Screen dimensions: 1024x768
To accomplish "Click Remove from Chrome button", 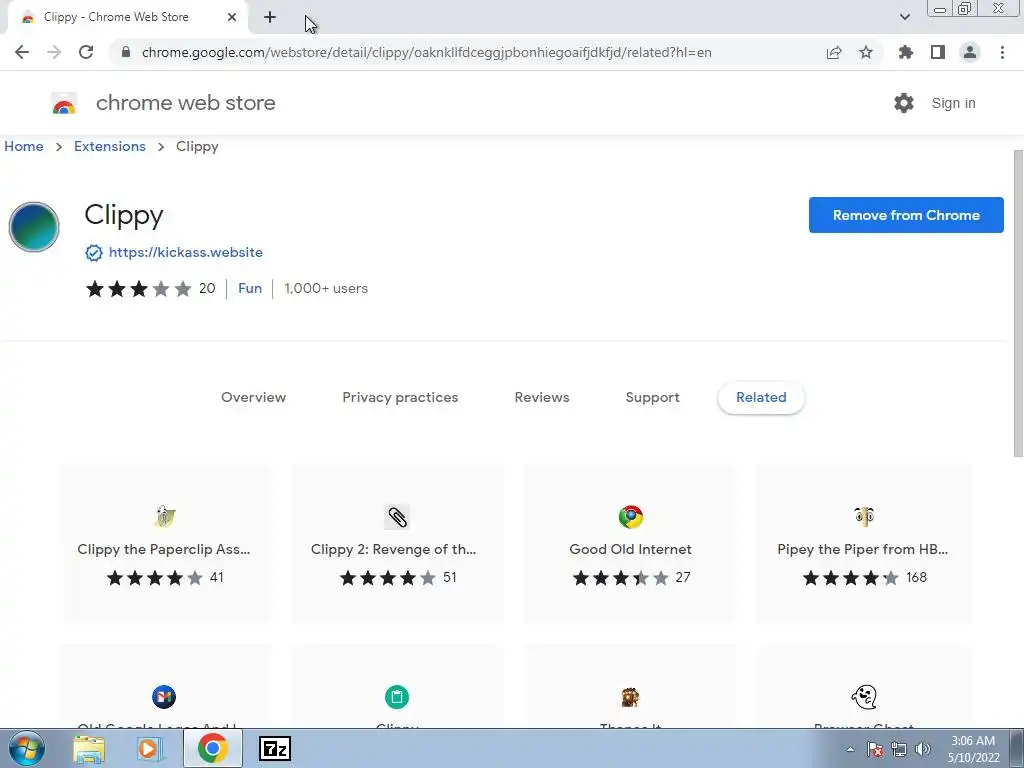I will point(906,215).
